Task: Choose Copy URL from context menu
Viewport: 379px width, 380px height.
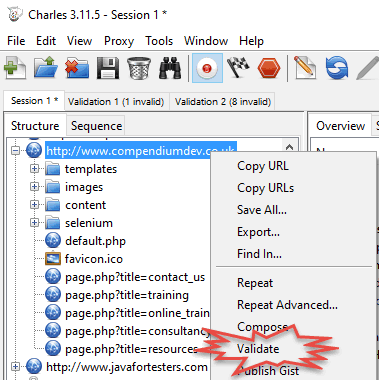Action: tap(263, 166)
